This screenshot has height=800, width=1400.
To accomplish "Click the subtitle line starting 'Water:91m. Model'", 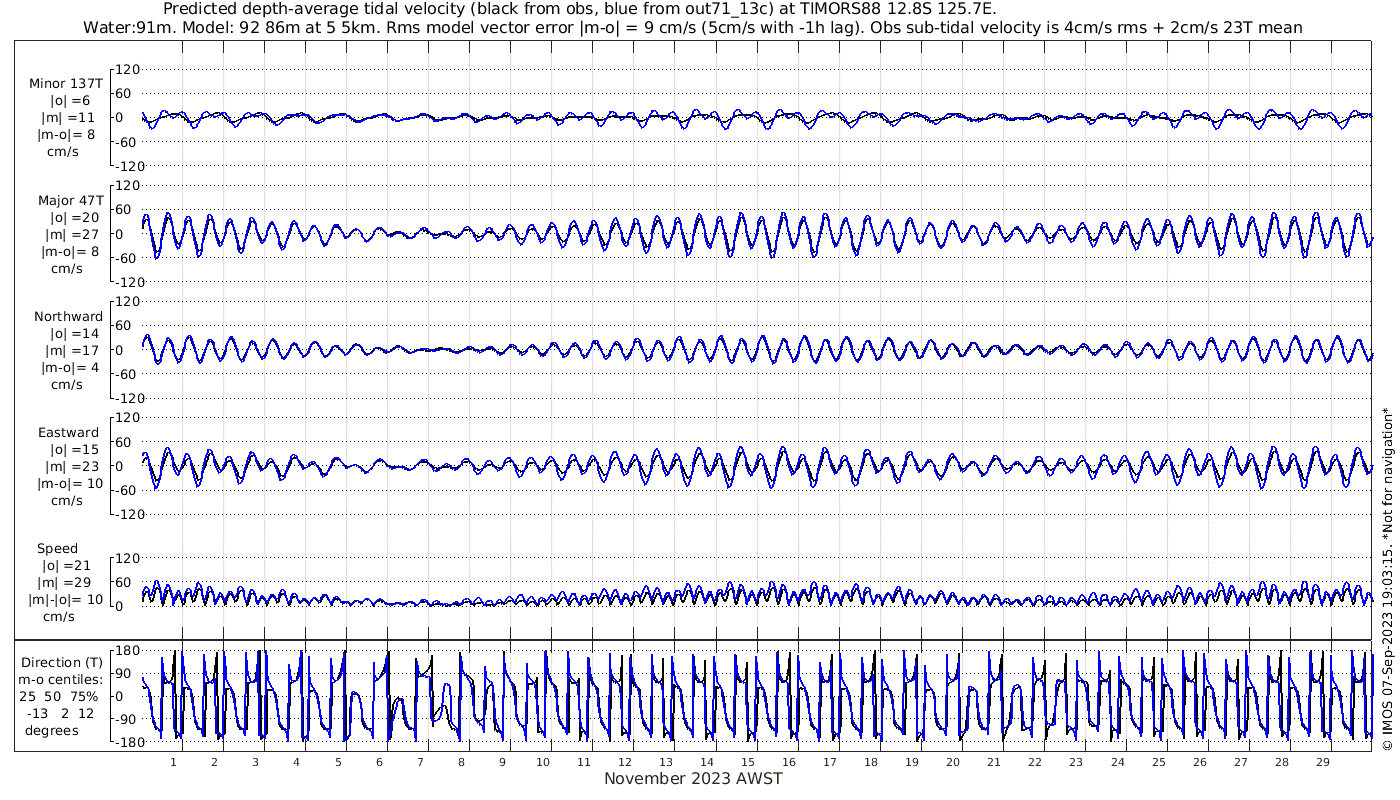I will [692, 27].
